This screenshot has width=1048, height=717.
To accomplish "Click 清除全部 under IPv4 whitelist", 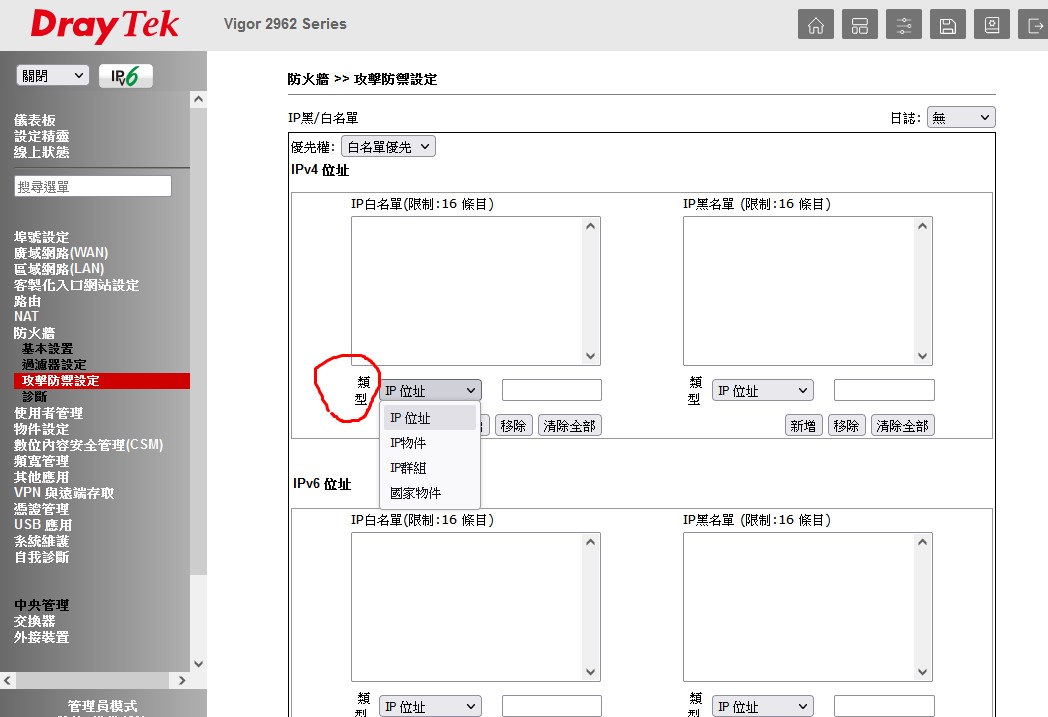I will [569, 426].
